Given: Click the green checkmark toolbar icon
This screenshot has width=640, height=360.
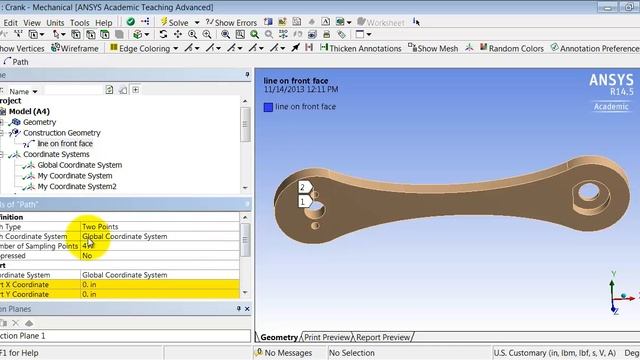Looking at the screenshot, I should click(x=131, y=22).
